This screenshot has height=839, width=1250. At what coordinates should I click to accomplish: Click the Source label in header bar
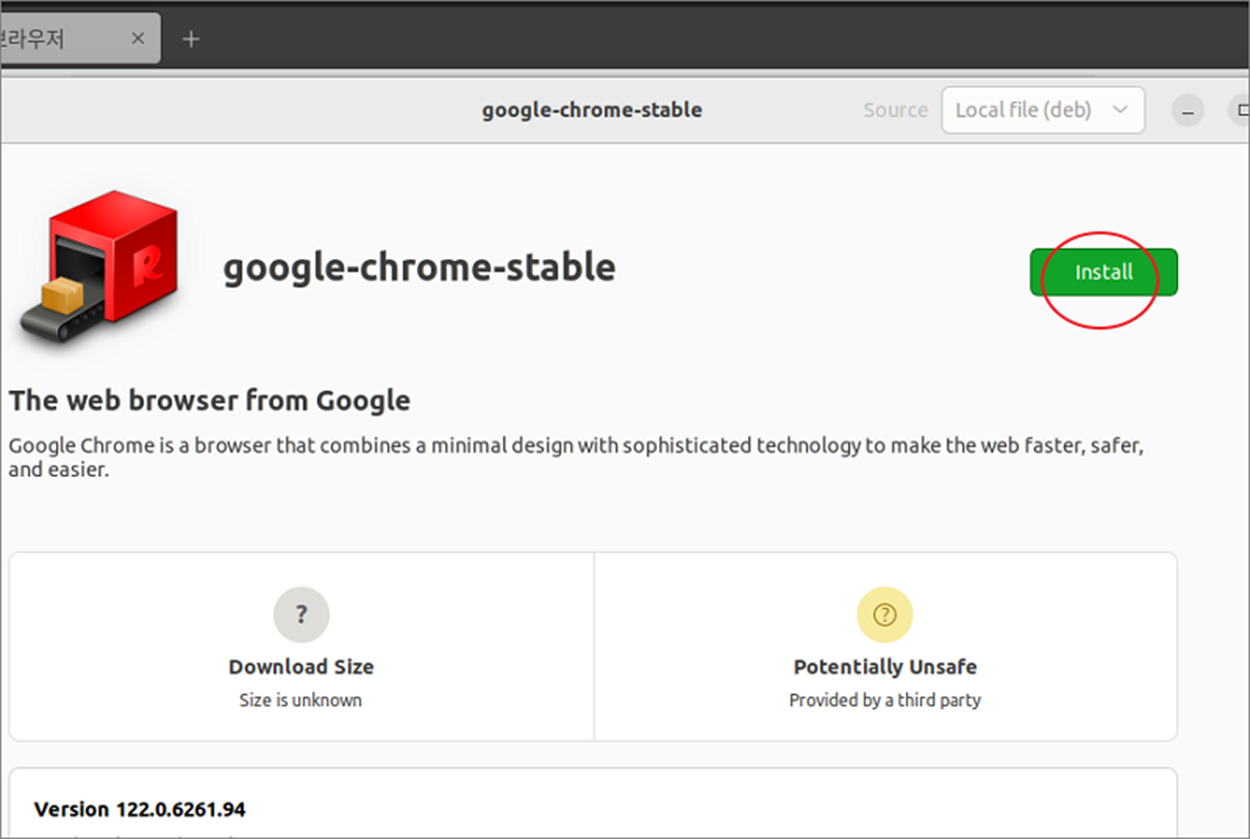(895, 110)
